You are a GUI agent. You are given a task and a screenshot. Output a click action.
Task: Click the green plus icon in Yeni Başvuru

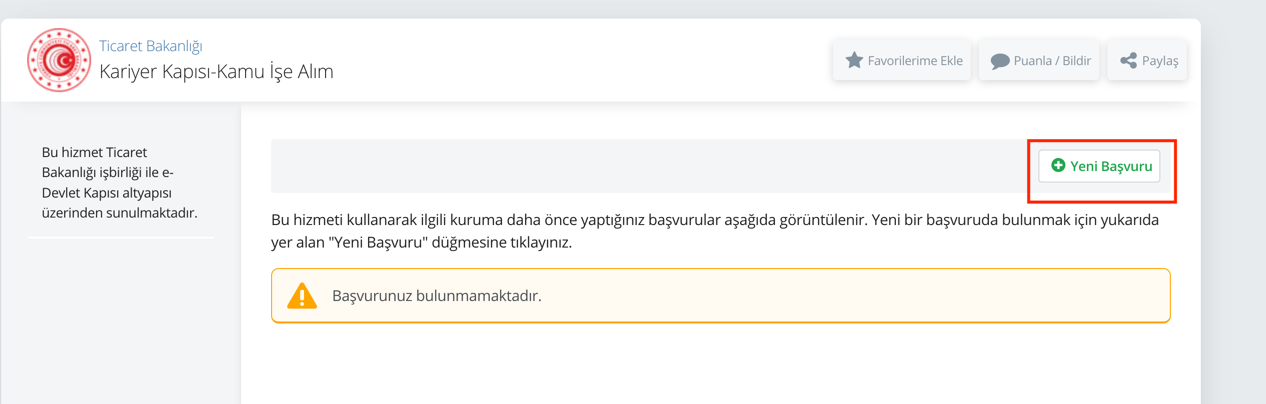tap(1058, 166)
